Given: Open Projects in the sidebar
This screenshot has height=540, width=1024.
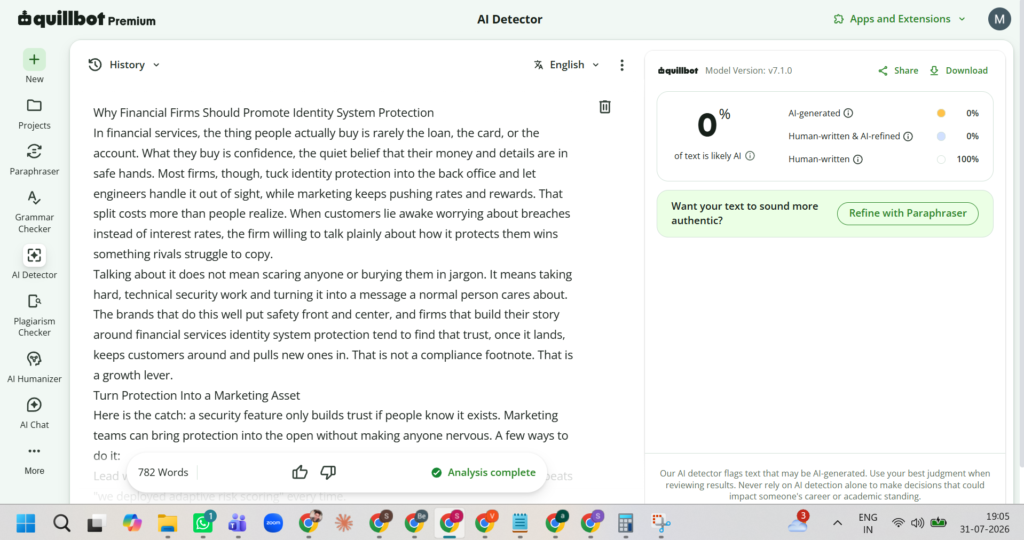Looking at the screenshot, I should [x=34, y=114].
